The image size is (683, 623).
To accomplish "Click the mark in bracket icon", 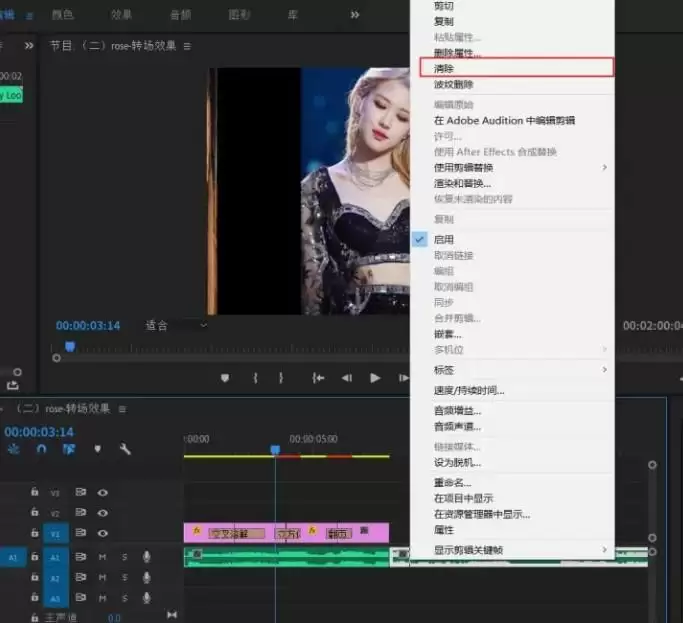I will [x=255, y=378].
